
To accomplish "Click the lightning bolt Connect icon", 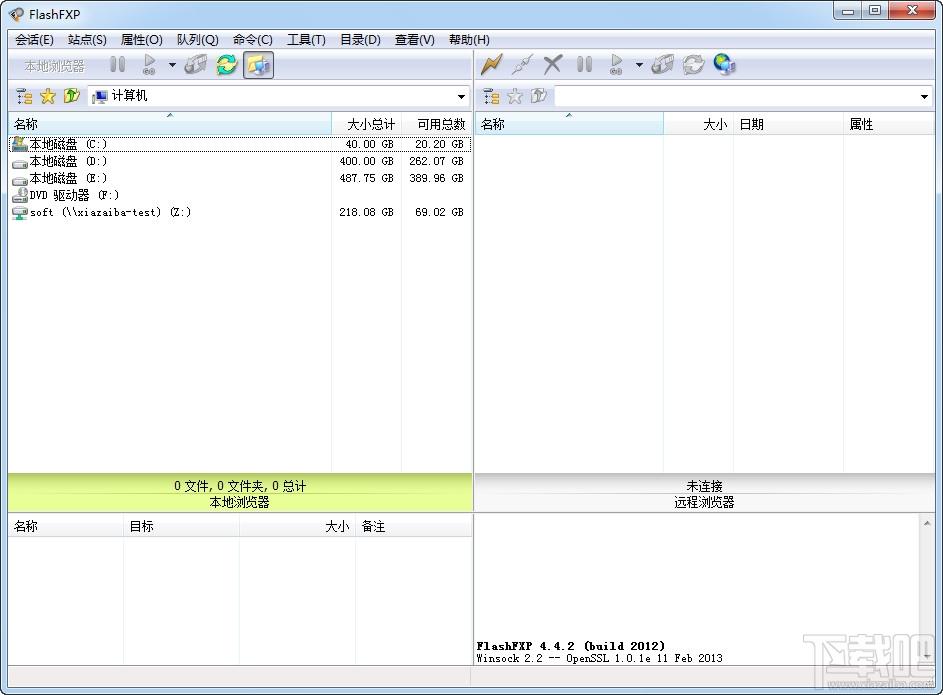I will tap(491, 65).
